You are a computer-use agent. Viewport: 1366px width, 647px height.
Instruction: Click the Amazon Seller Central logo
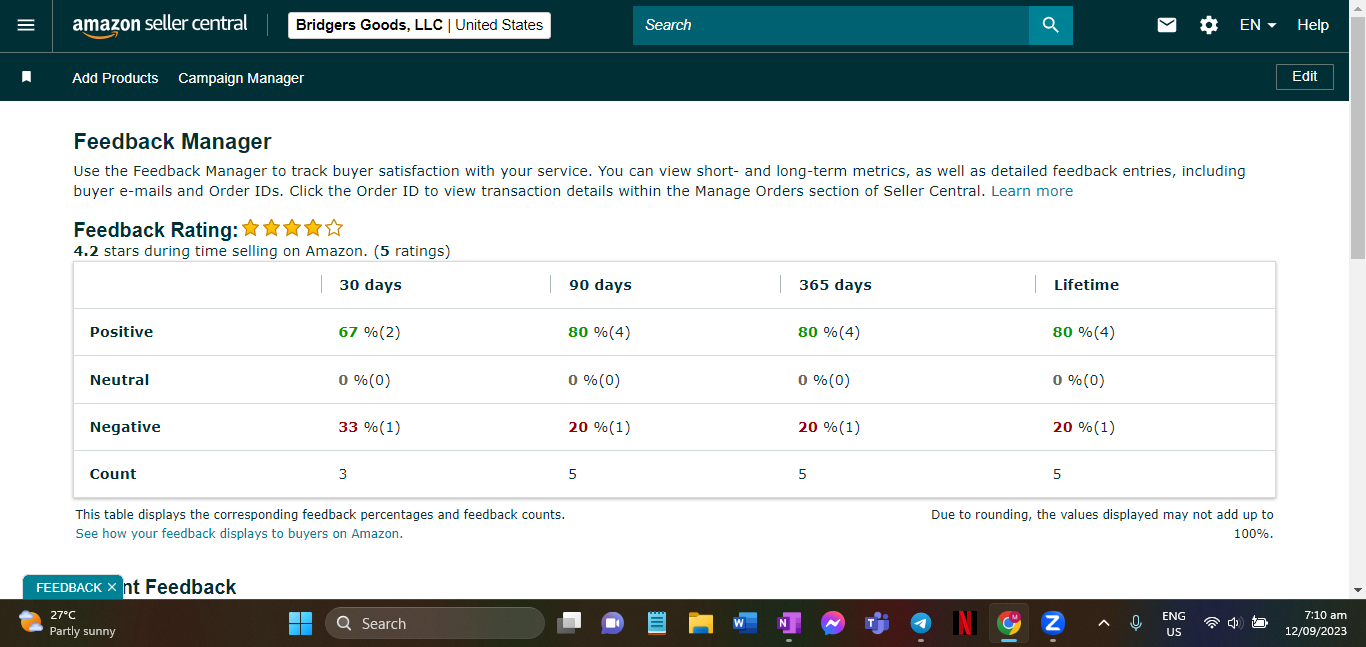160,25
